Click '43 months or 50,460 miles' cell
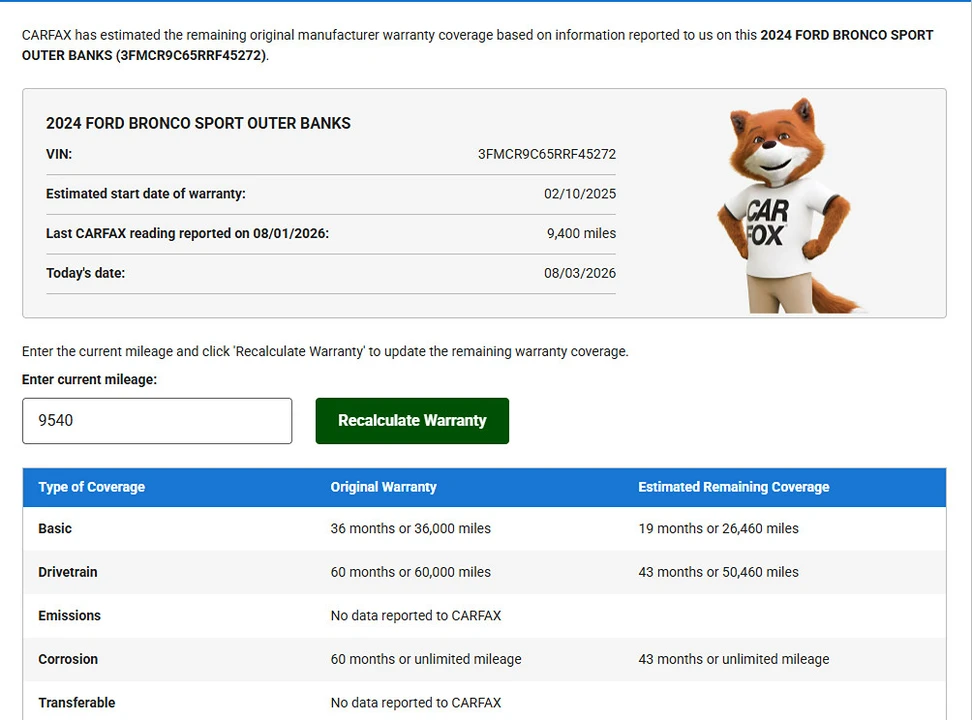Image resolution: width=972 pixels, height=720 pixels. [x=718, y=572]
